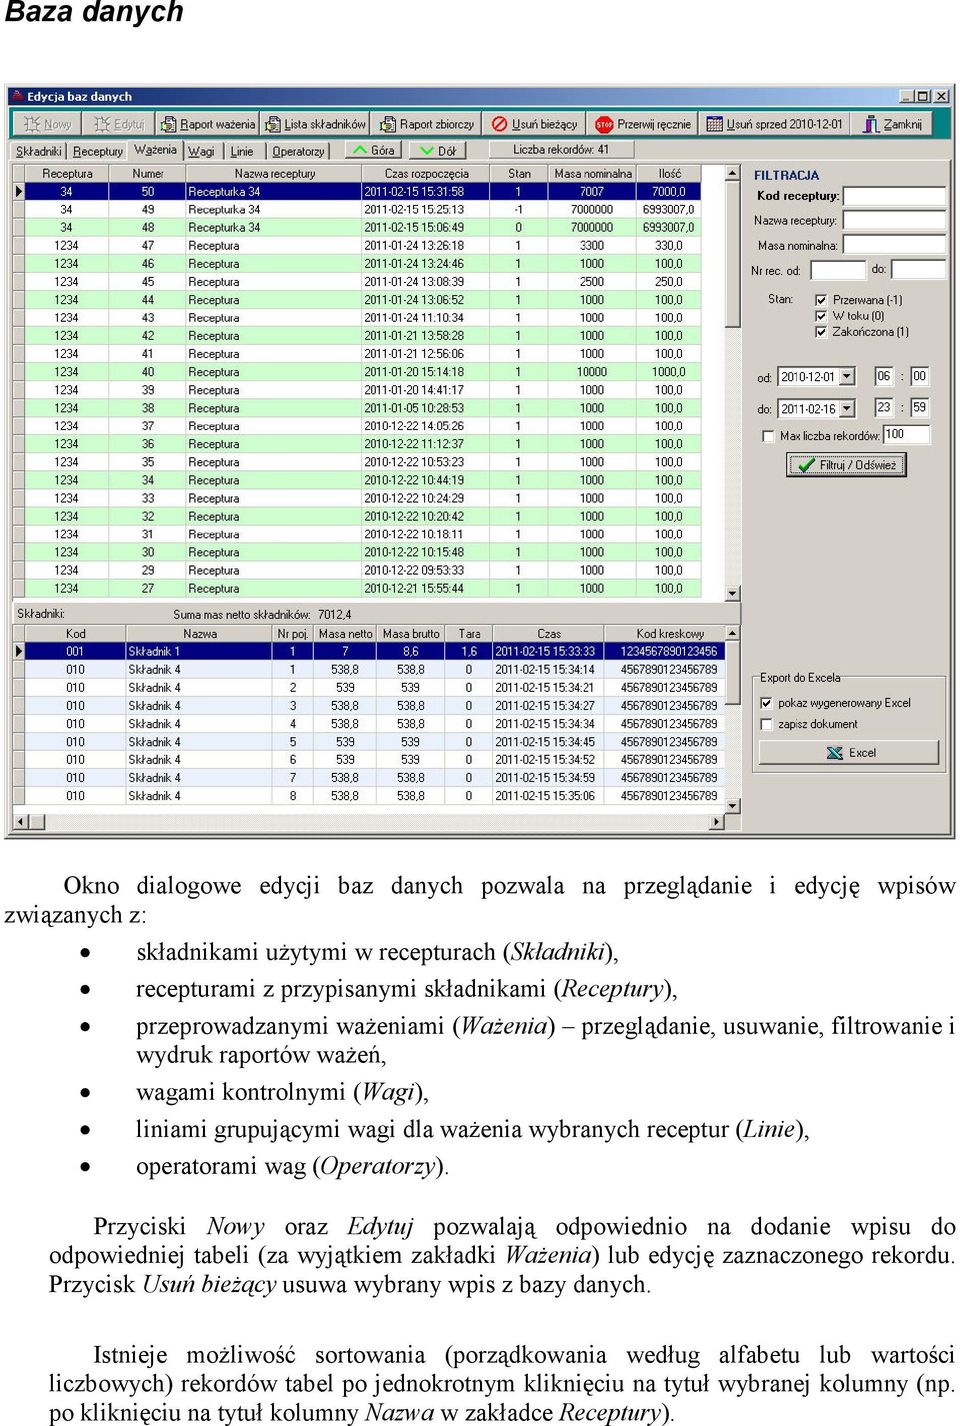Click the 'od' hour field 06

click(x=884, y=376)
